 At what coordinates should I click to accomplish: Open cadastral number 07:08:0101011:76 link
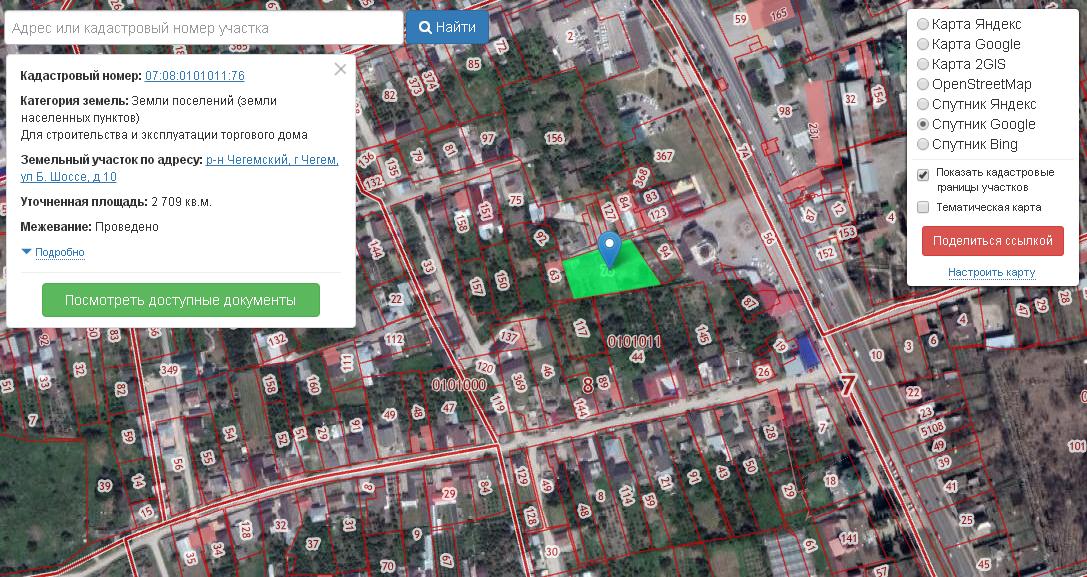(x=195, y=76)
